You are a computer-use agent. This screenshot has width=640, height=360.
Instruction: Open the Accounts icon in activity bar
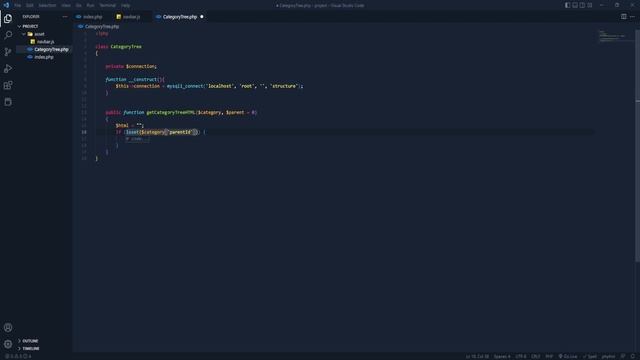point(8,327)
